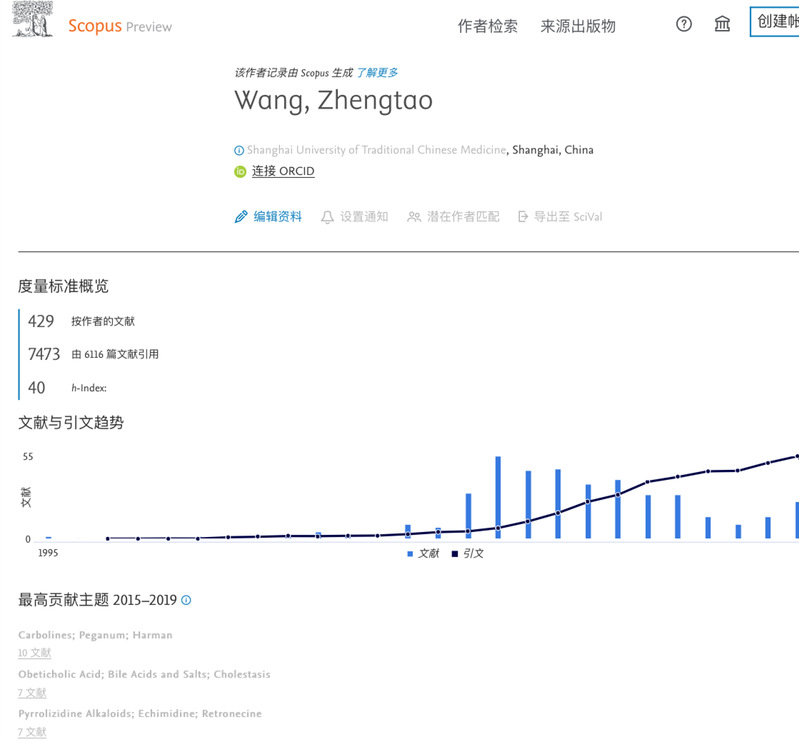
Task: Click the green ORCID iD icon
Action: coord(240,171)
